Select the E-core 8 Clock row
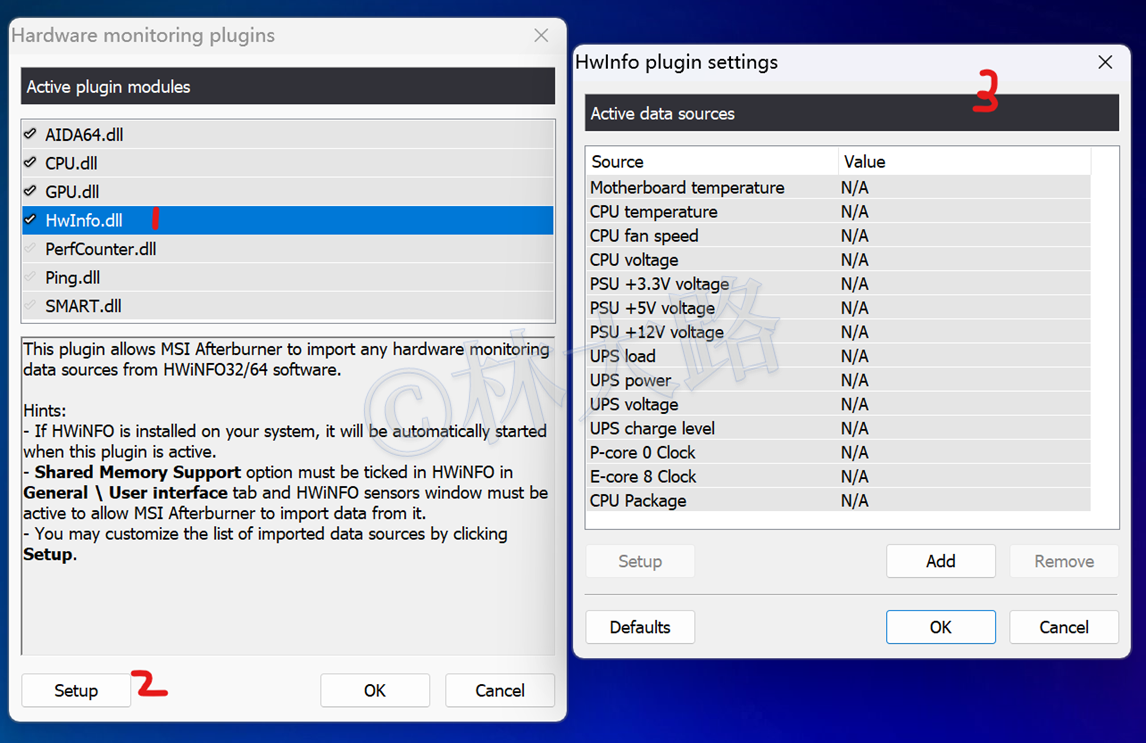The height and width of the screenshot is (743, 1146). (x=838, y=477)
